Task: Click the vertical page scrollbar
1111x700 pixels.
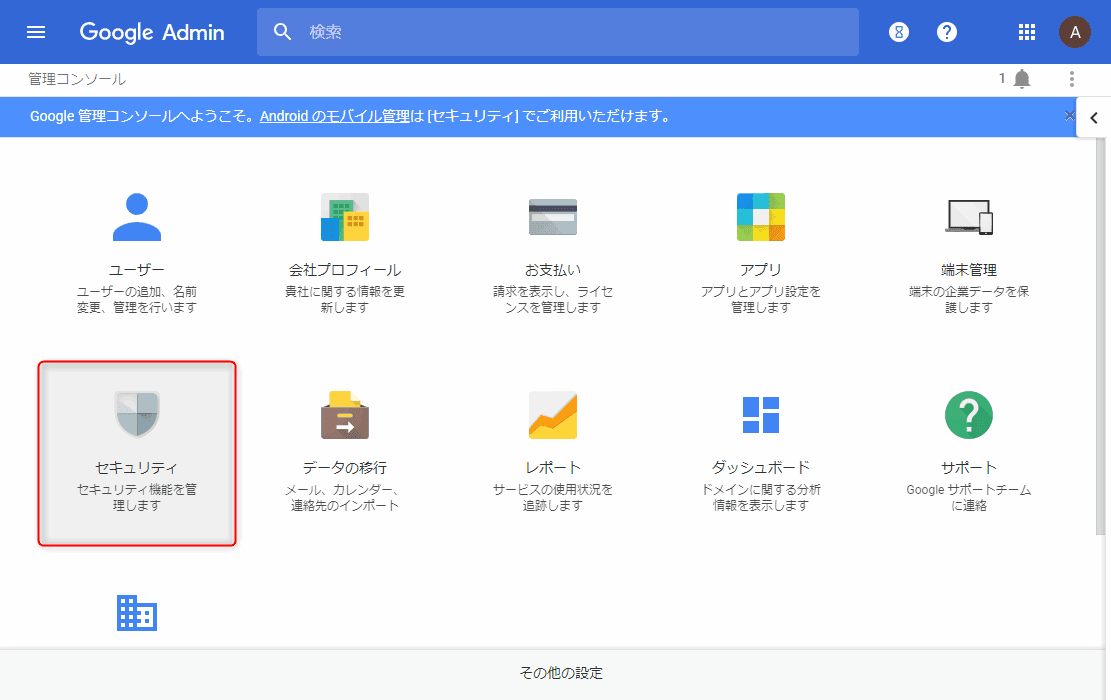Action: pyautogui.click(x=1100, y=337)
